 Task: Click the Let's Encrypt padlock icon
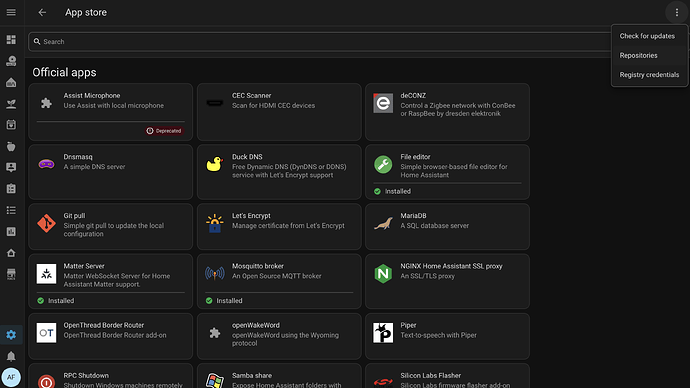pyautogui.click(x=215, y=223)
